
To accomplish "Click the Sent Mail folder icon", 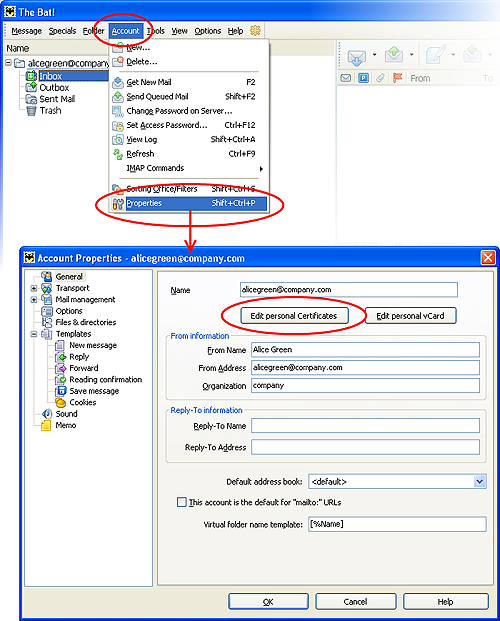I will click(x=31, y=99).
